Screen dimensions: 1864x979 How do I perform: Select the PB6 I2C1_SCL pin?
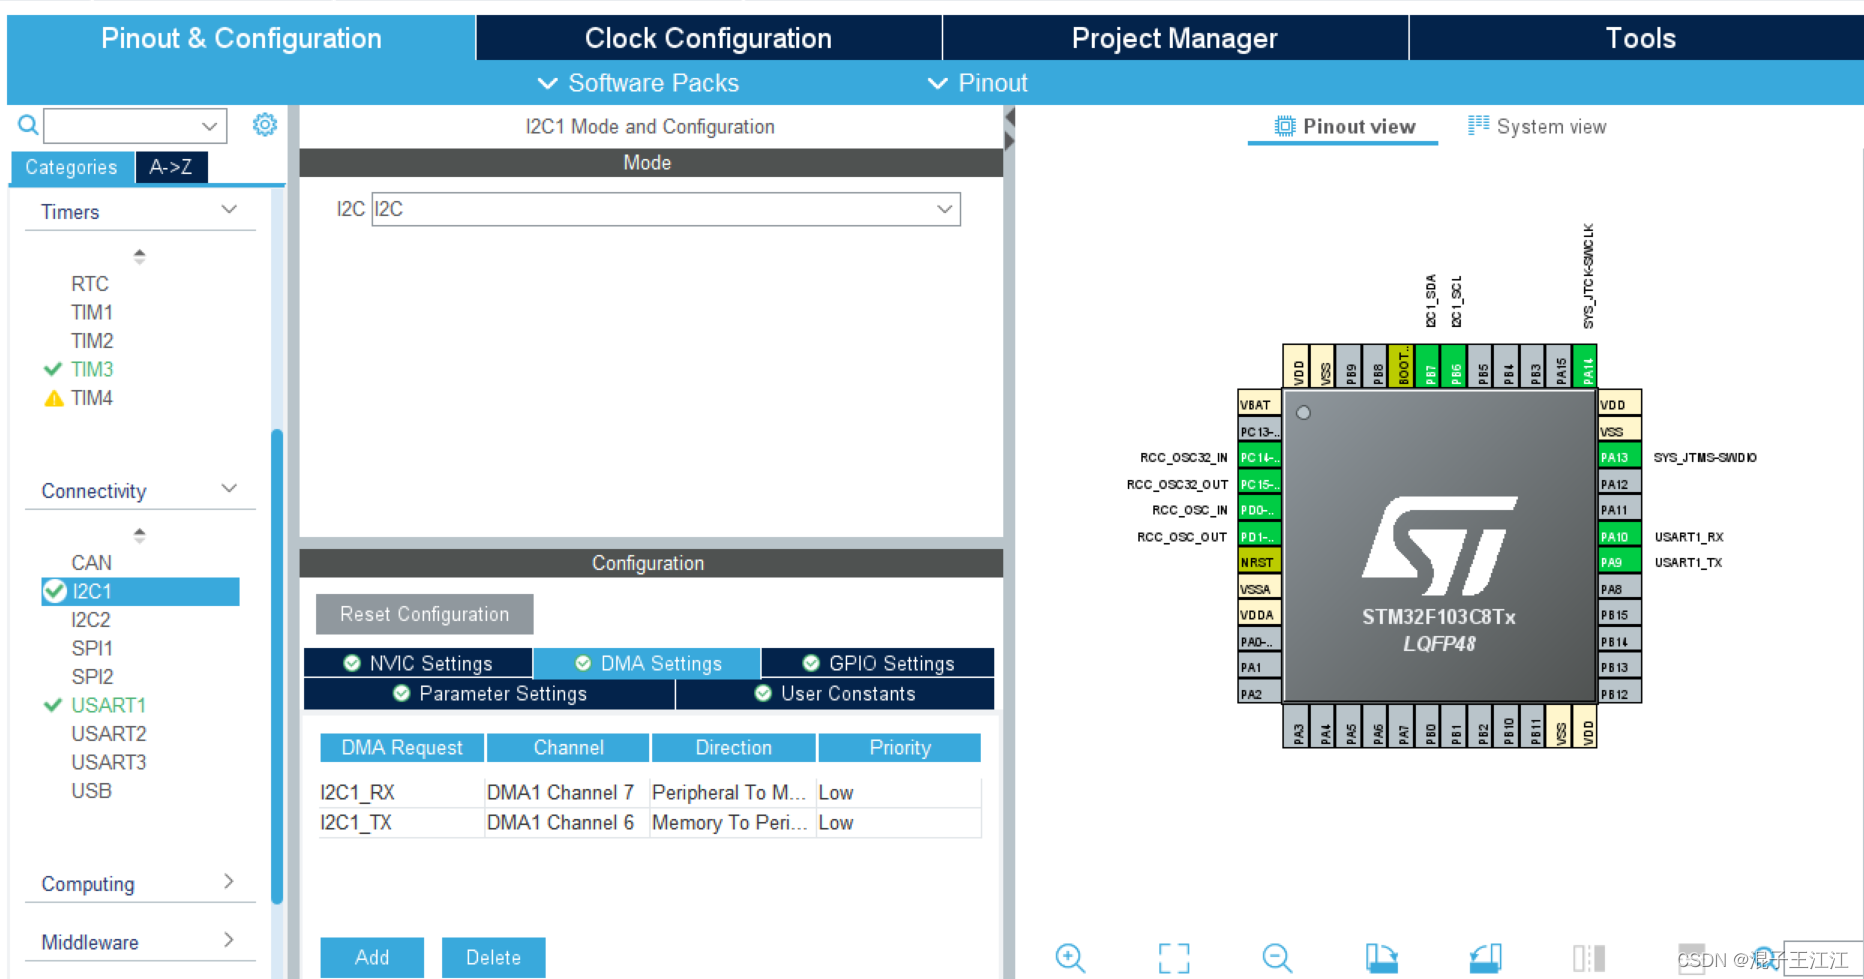coord(1454,367)
